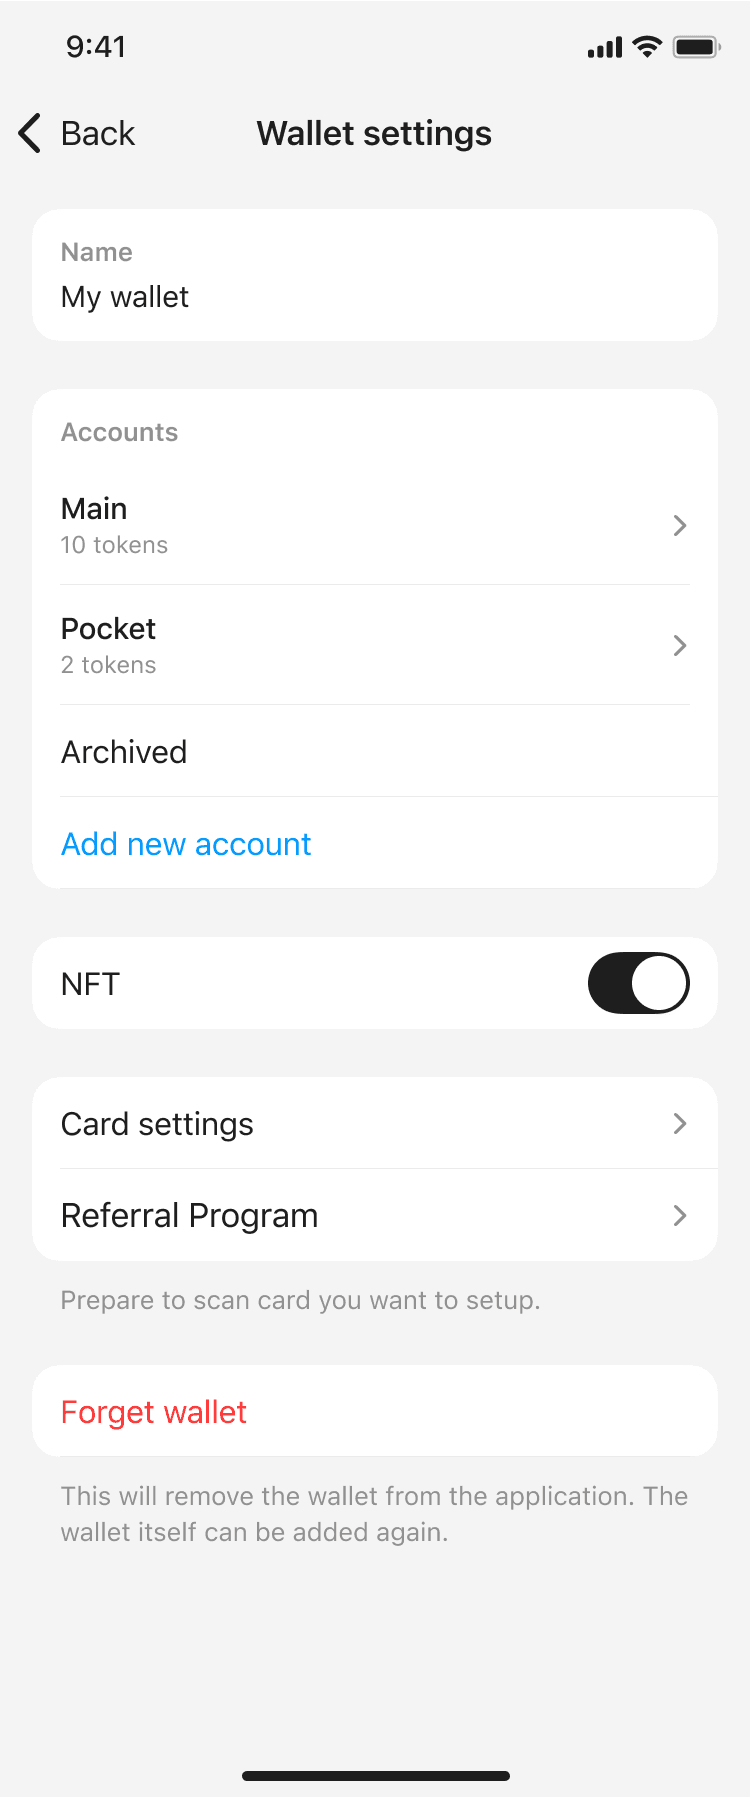Click Referral Program chevron arrow
Screen dimensions: 750x1797
click(x=680, y=1215)
